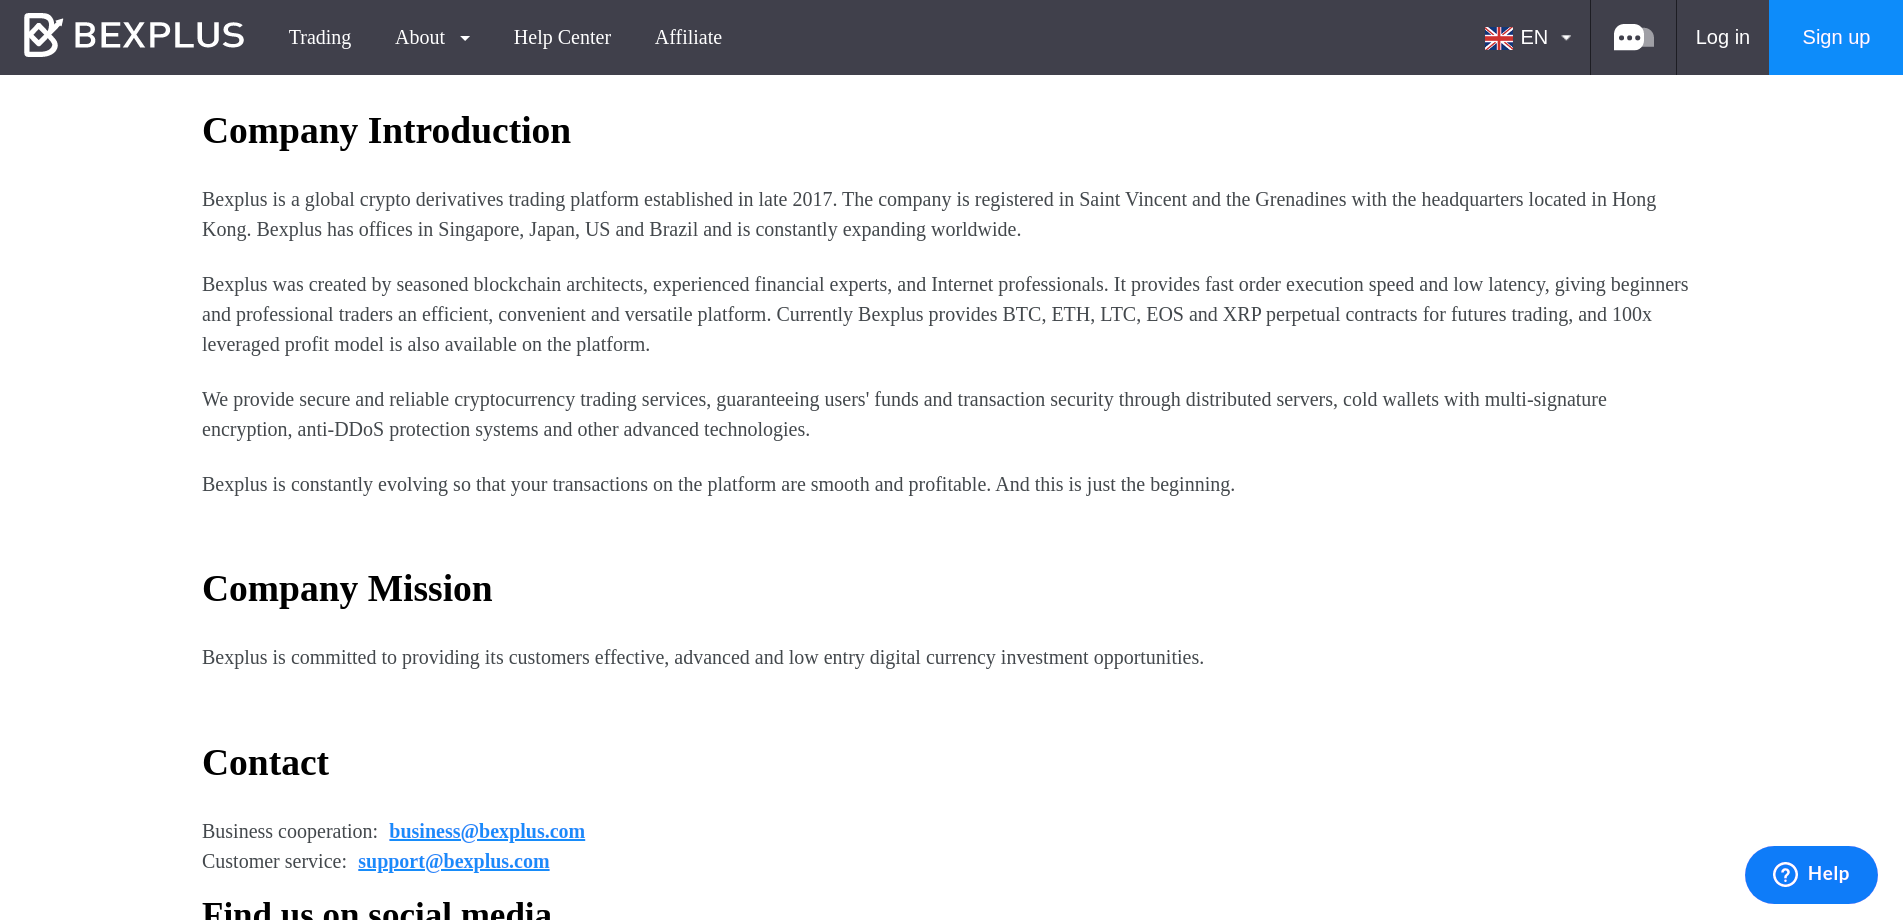
Task: Open the Affiliate menu item
Action: tap(688, 37)
